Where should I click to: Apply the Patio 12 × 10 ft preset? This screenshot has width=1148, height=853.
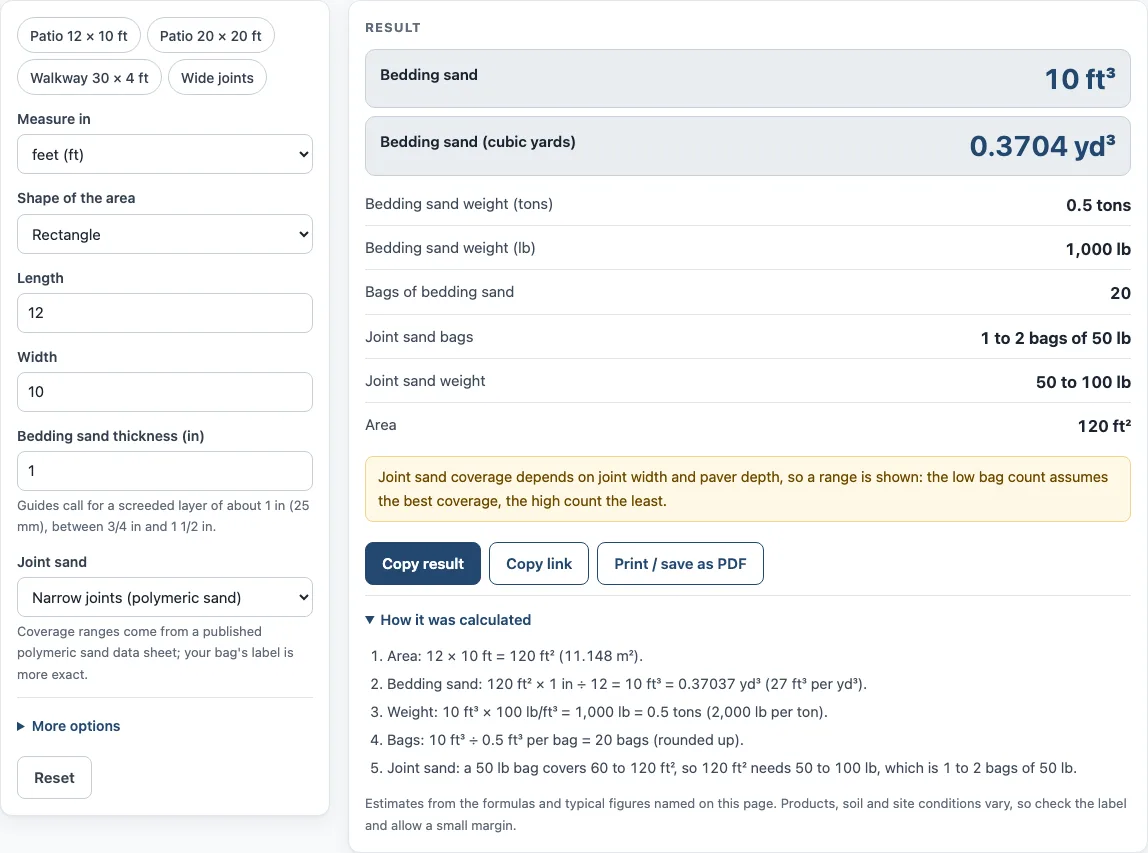(x=78, y=36)
